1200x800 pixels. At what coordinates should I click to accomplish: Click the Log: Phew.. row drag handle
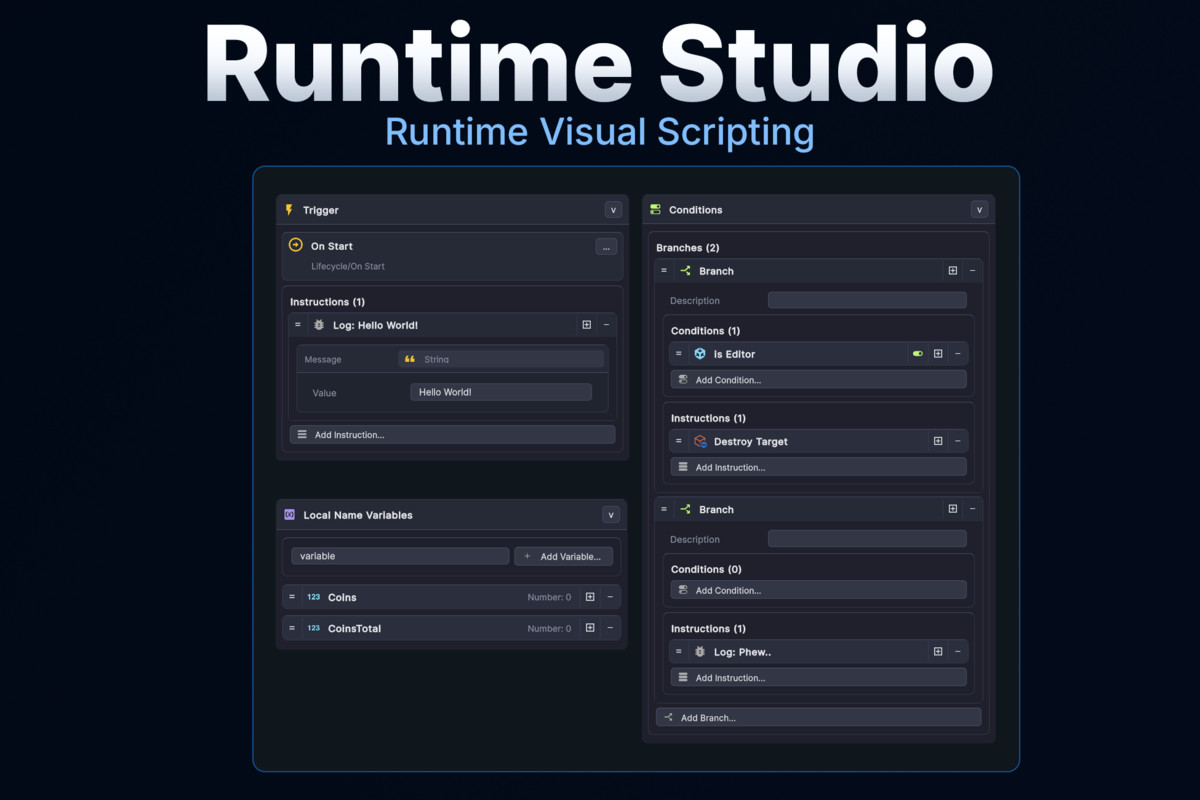click(x=679, y=652)
